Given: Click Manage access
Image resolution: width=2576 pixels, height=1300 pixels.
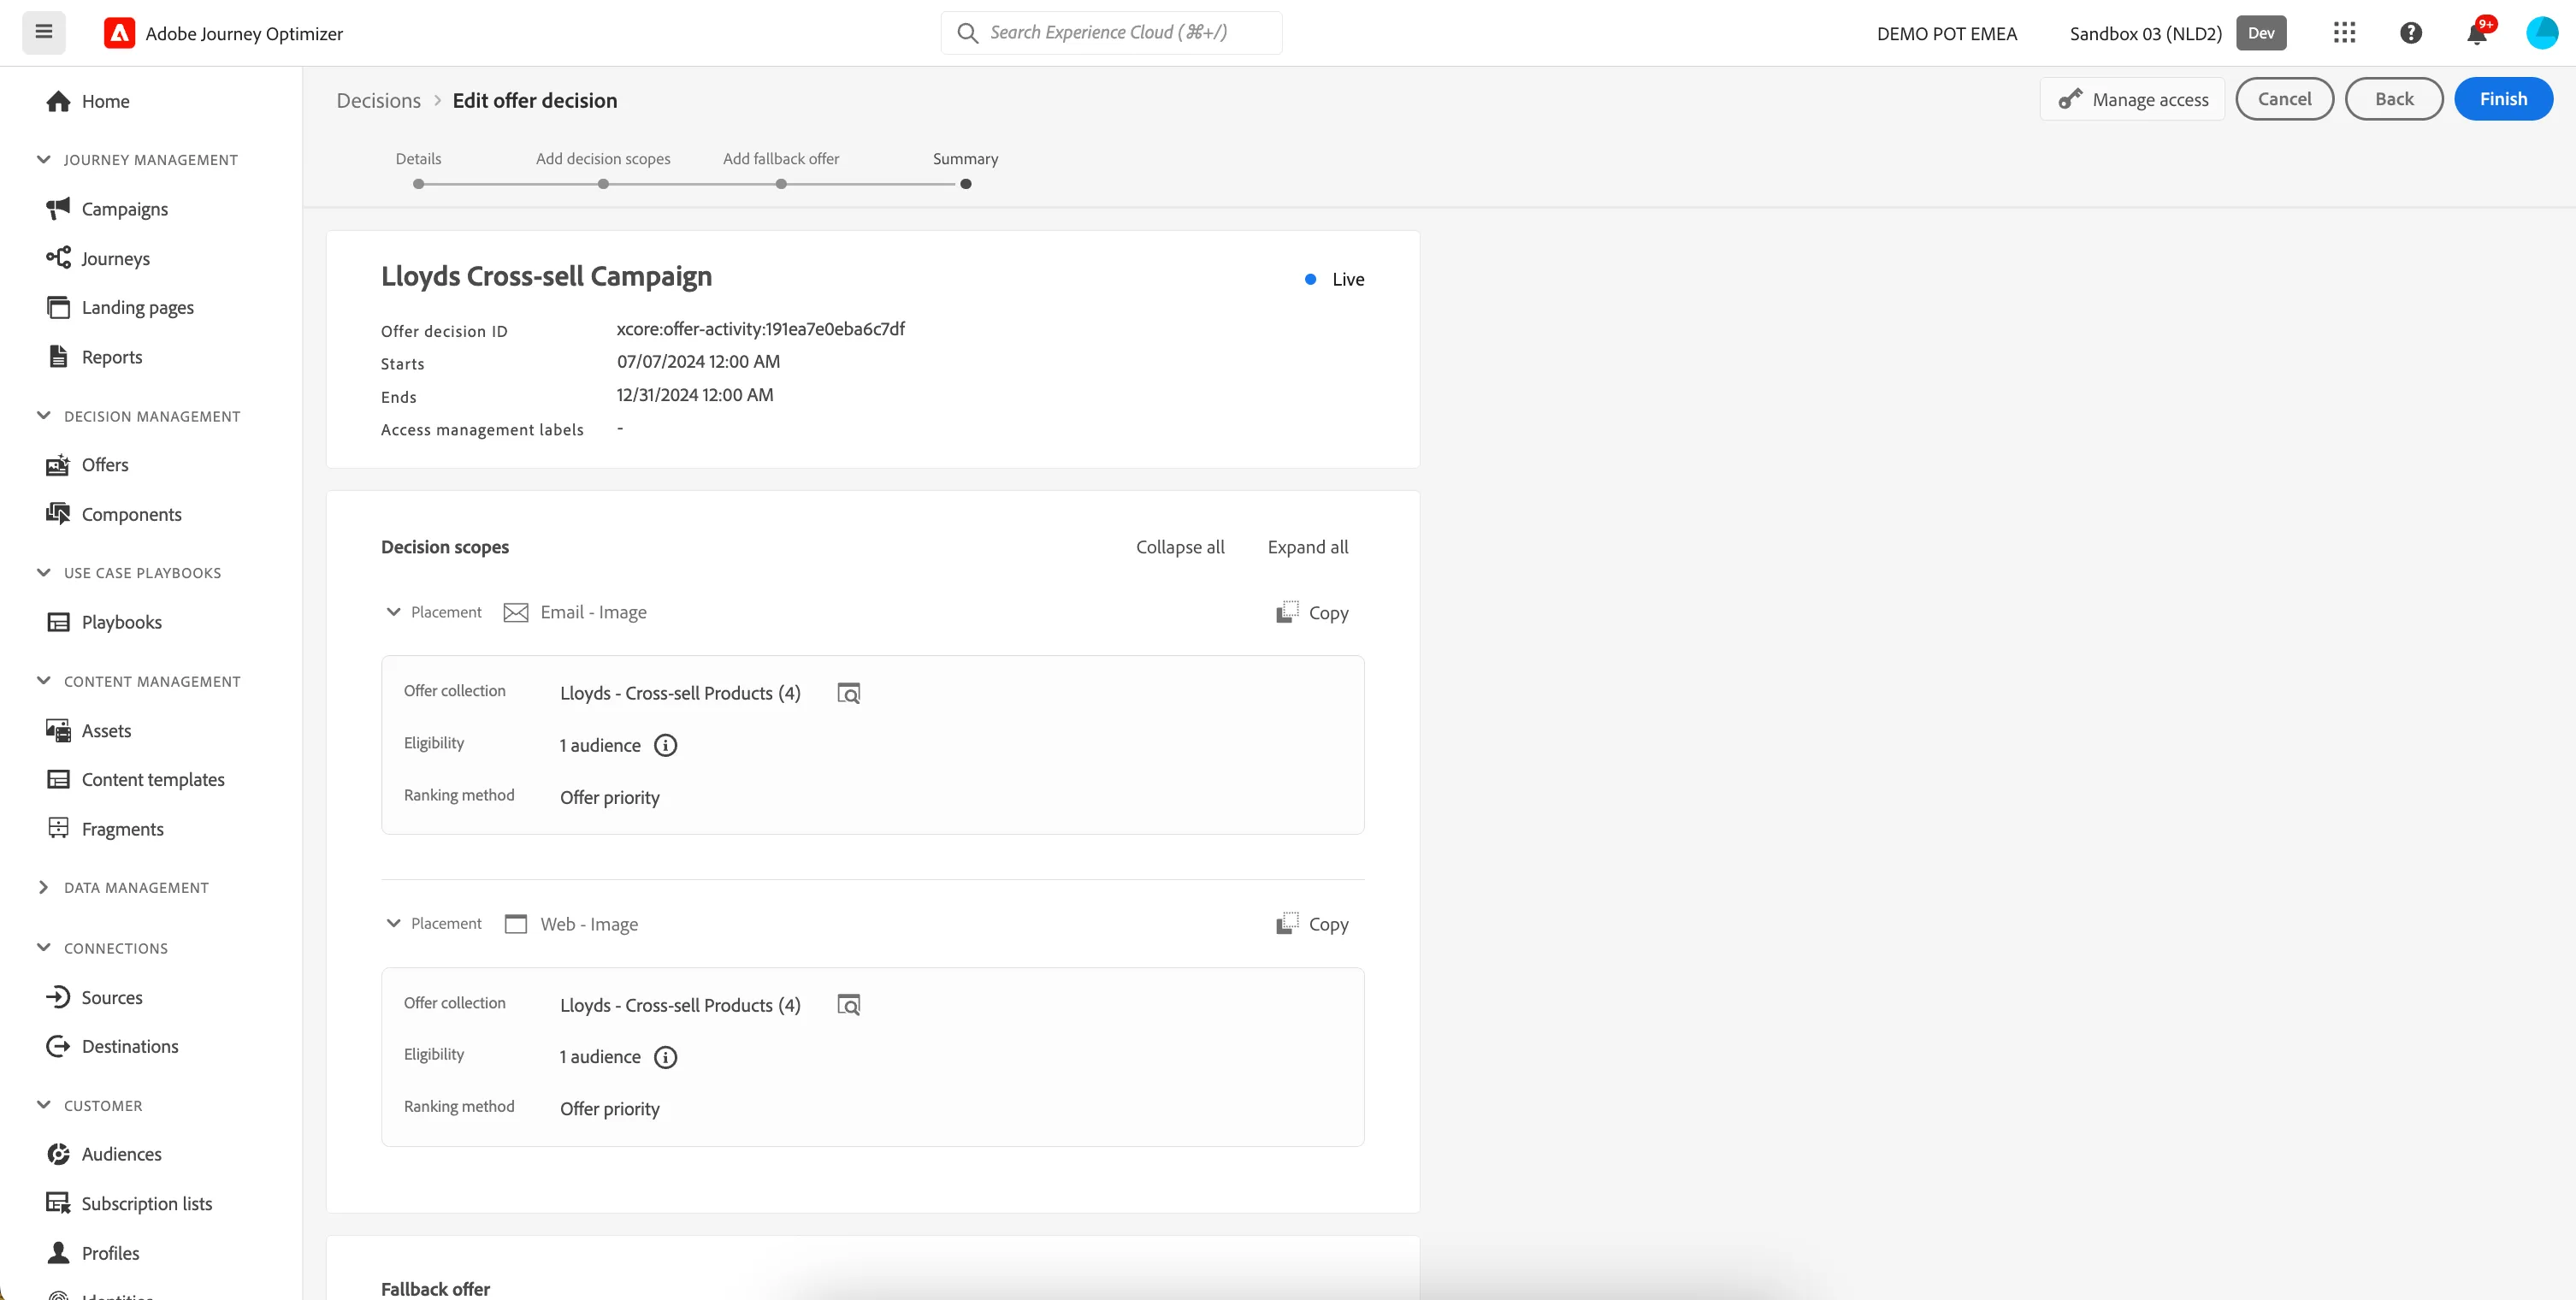Looking at the screenshot, I should (2133, 99).
